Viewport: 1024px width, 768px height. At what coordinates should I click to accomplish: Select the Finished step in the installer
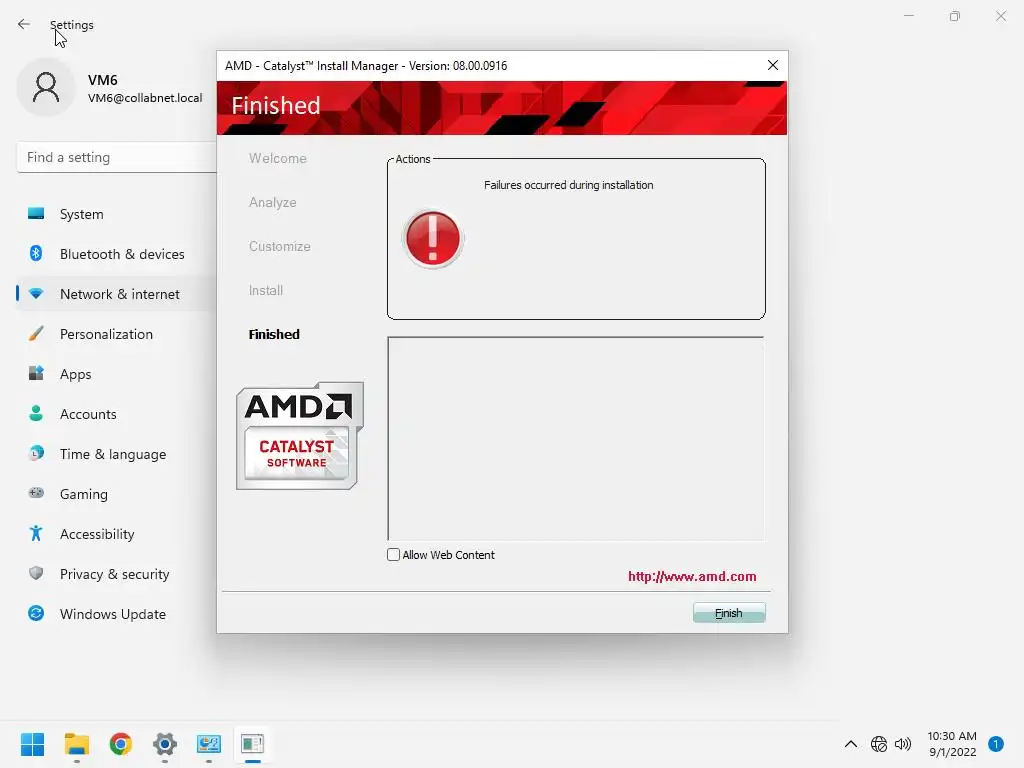[274, 334]
